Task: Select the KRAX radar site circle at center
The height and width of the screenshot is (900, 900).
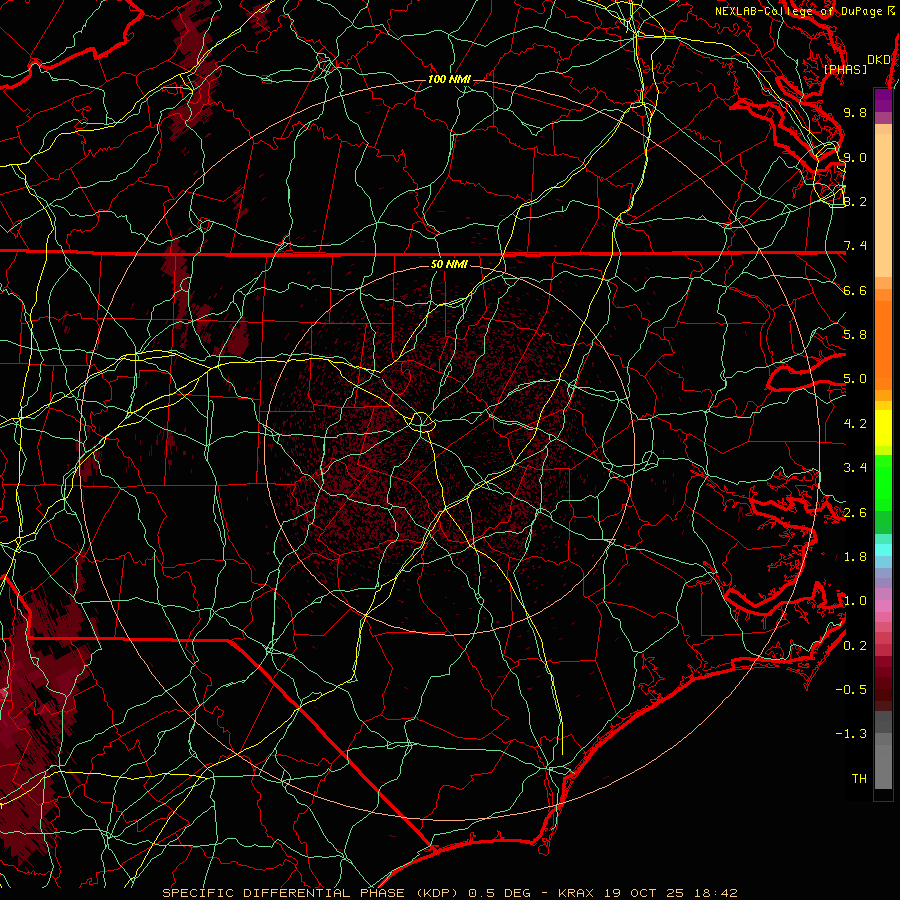Action: (422, 422)
